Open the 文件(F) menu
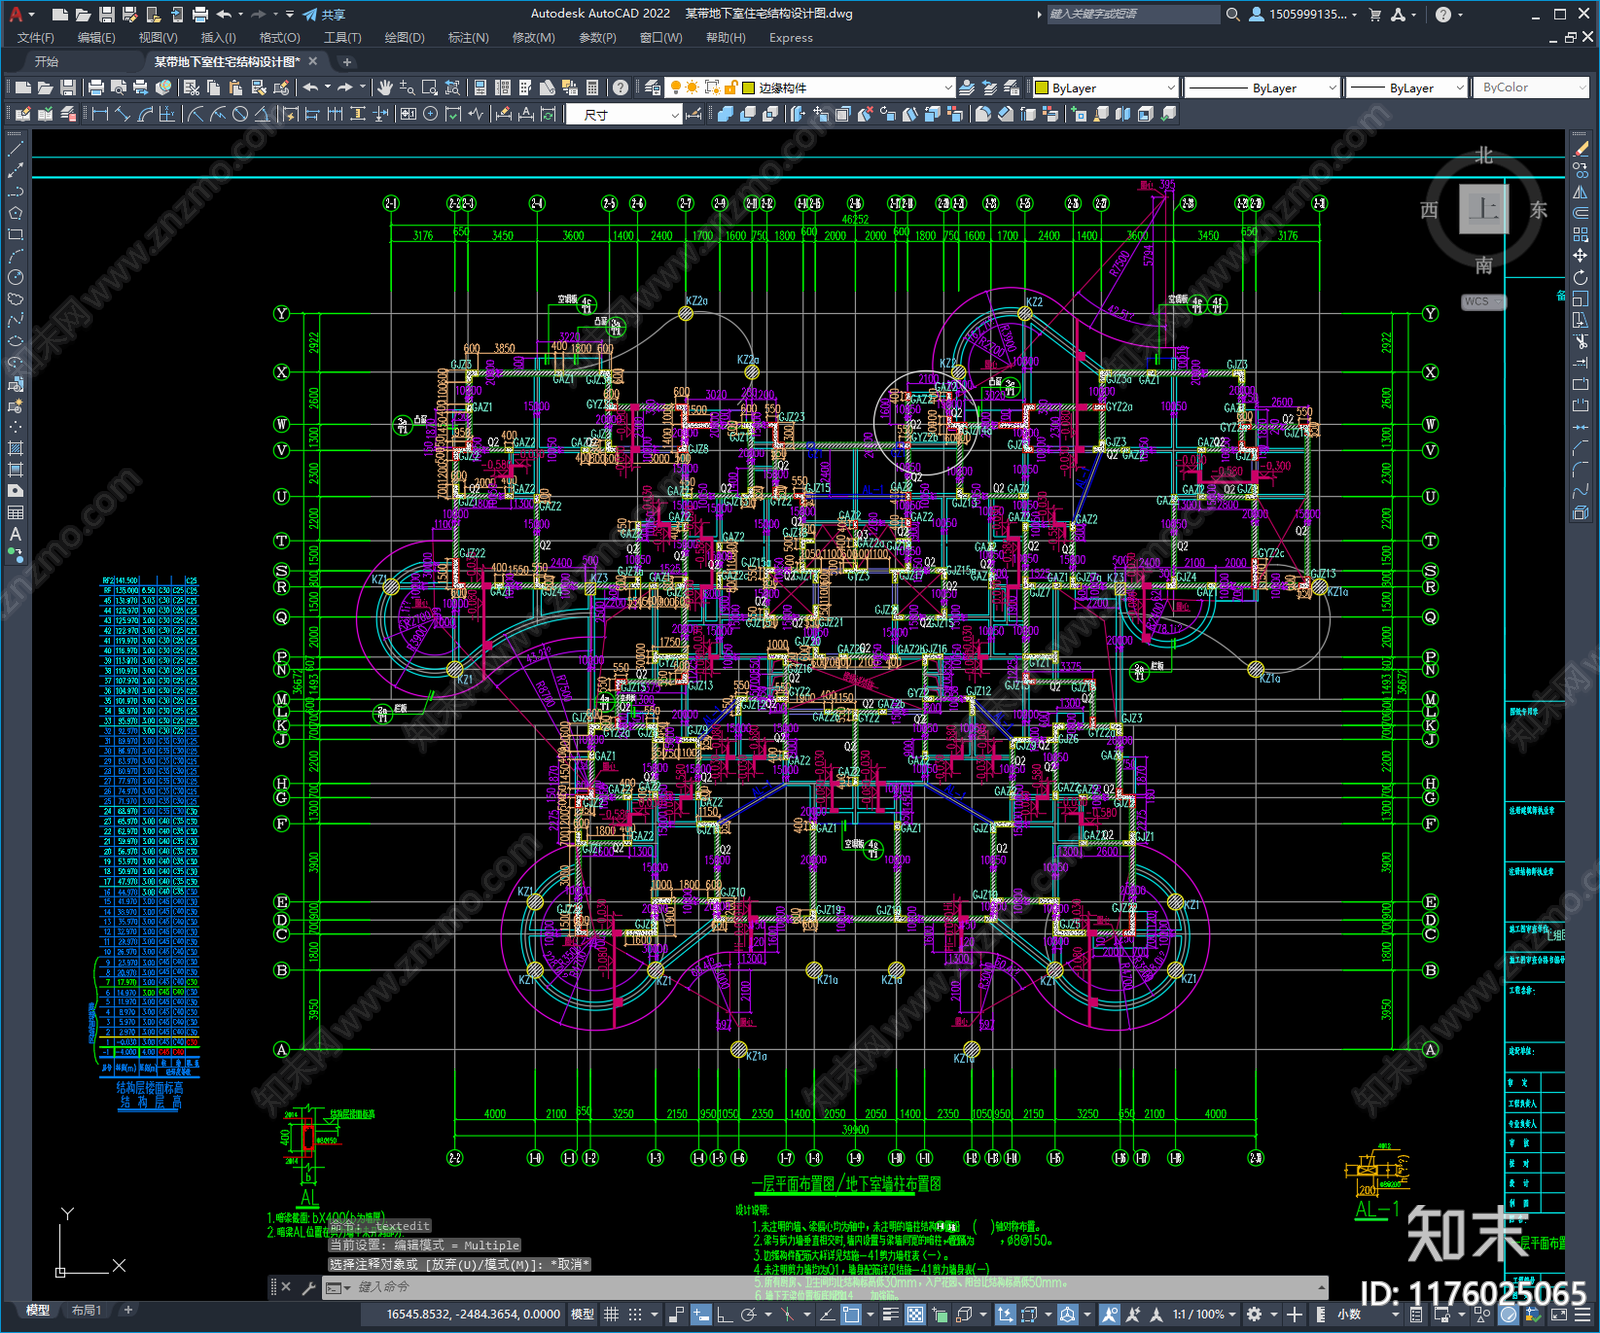Screen dimensions: 1600x1333 pyautogui.click(x=36, y=38)
